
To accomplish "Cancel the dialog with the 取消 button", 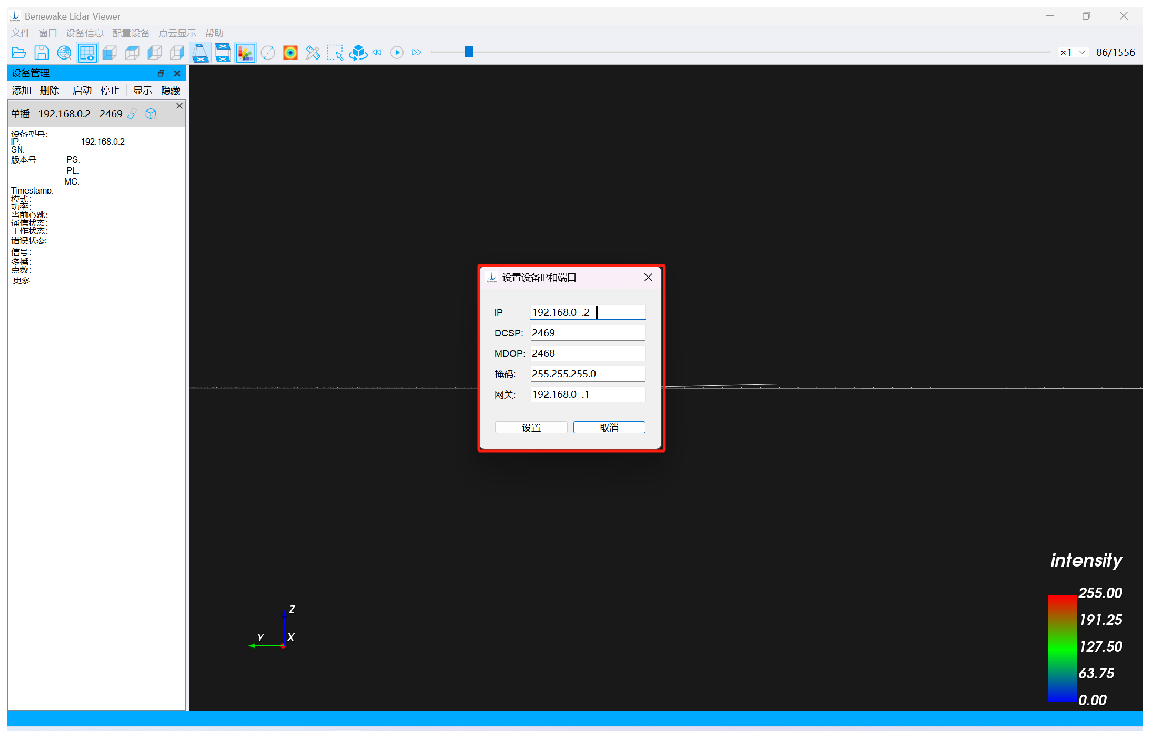I will click(x=609, y=428).
